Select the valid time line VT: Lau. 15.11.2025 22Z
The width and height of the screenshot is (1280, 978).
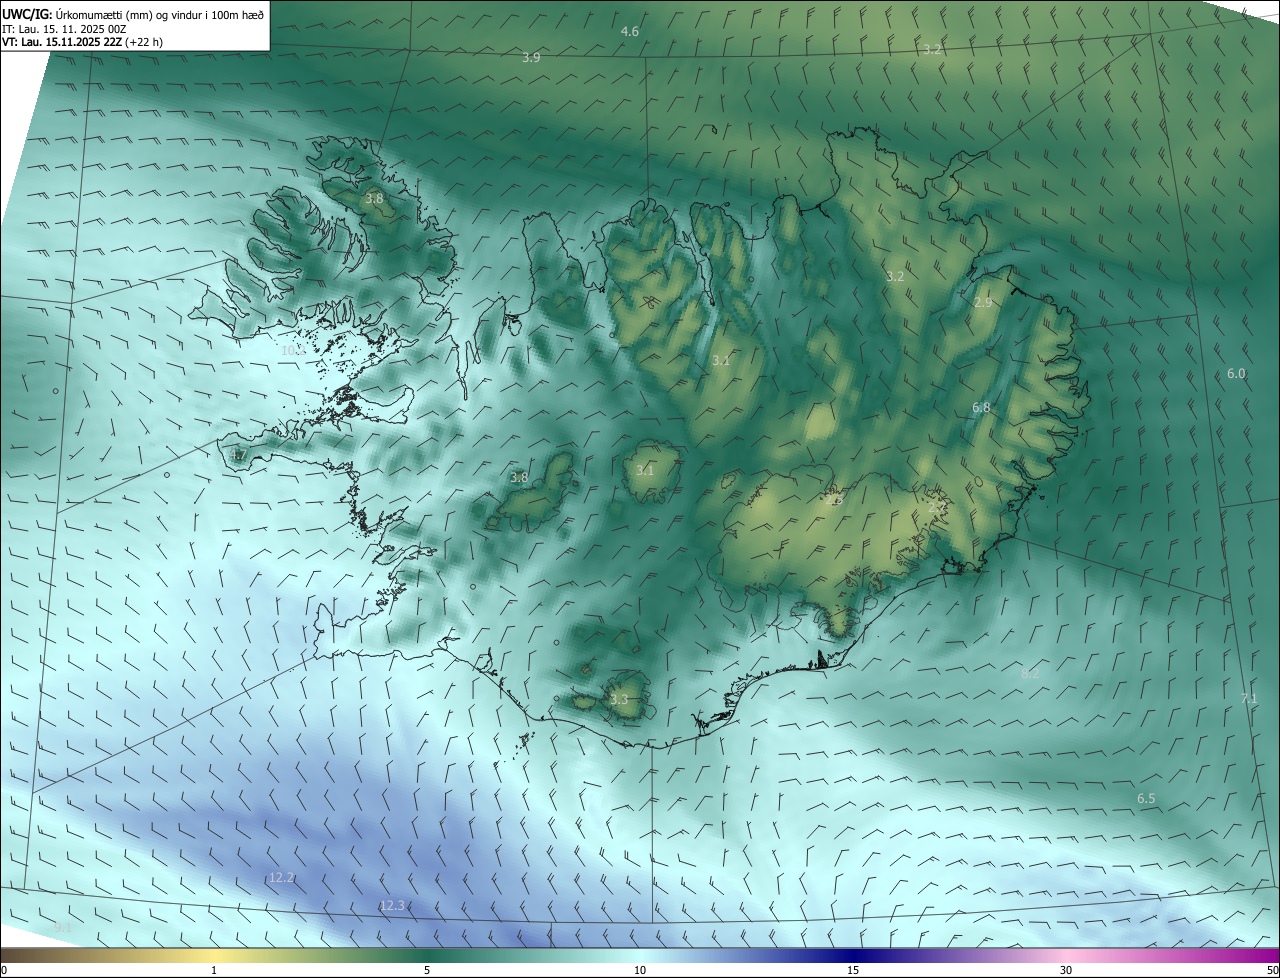[x=83, y=42]
